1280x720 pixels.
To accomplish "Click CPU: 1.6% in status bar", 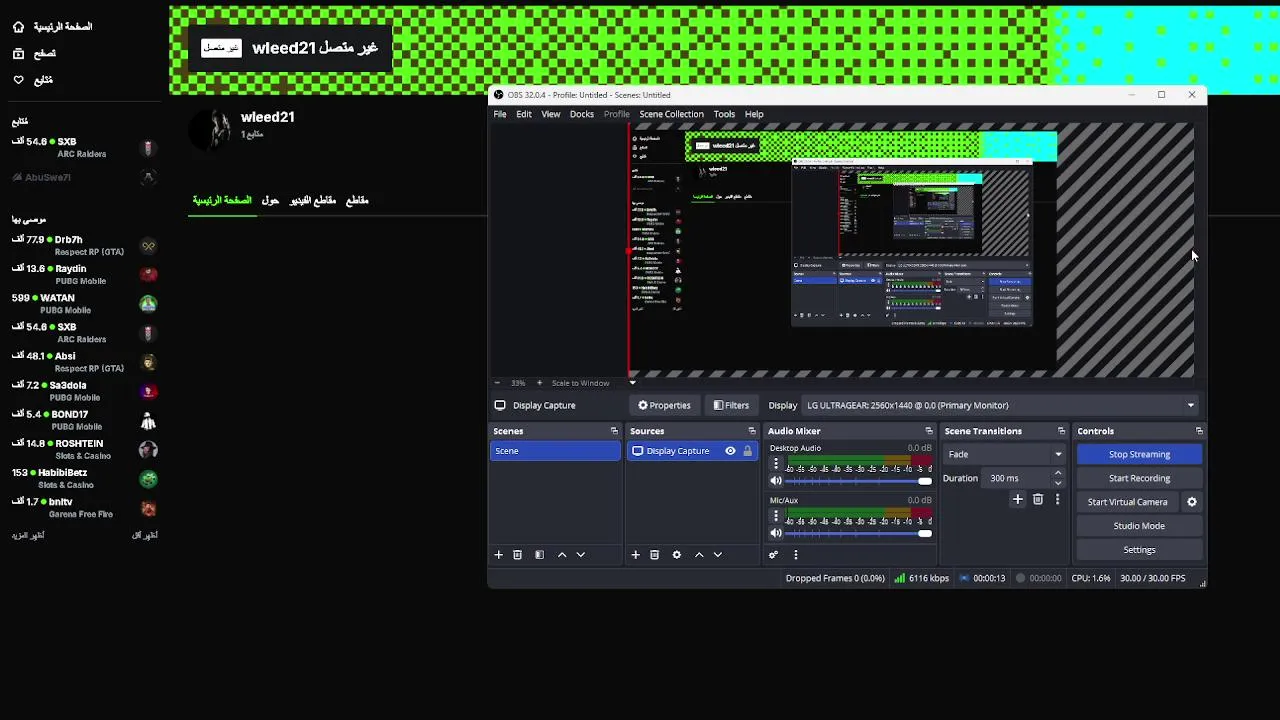I will click(1090, 578).
